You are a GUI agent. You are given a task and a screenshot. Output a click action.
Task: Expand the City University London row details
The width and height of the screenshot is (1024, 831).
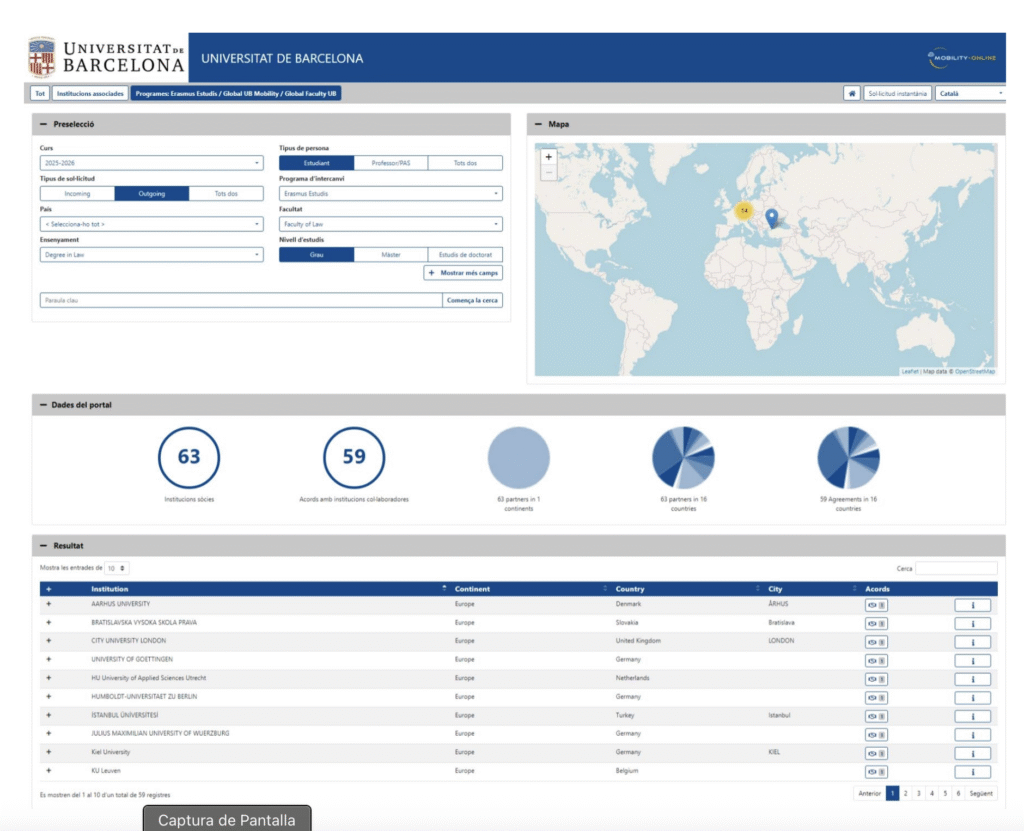(x=48, y=641)
